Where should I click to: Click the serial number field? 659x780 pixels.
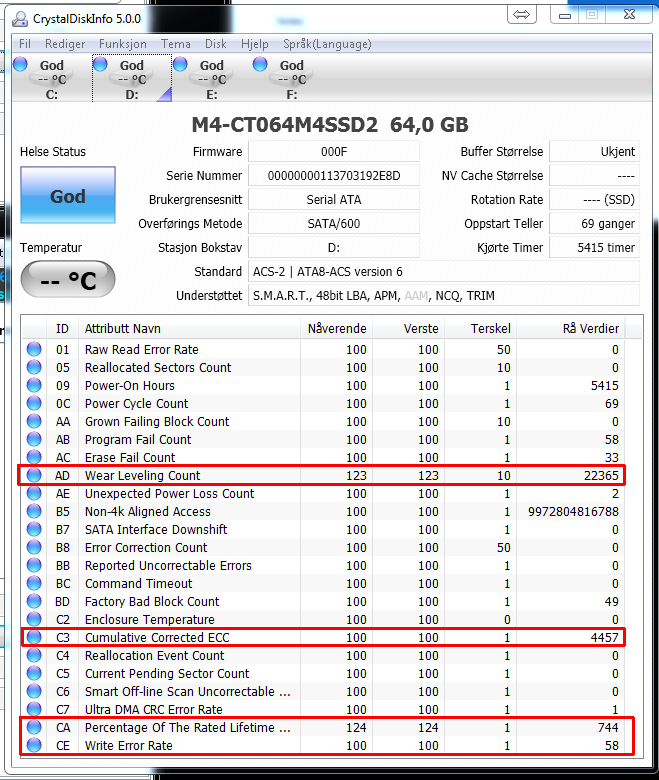(334, 176)
